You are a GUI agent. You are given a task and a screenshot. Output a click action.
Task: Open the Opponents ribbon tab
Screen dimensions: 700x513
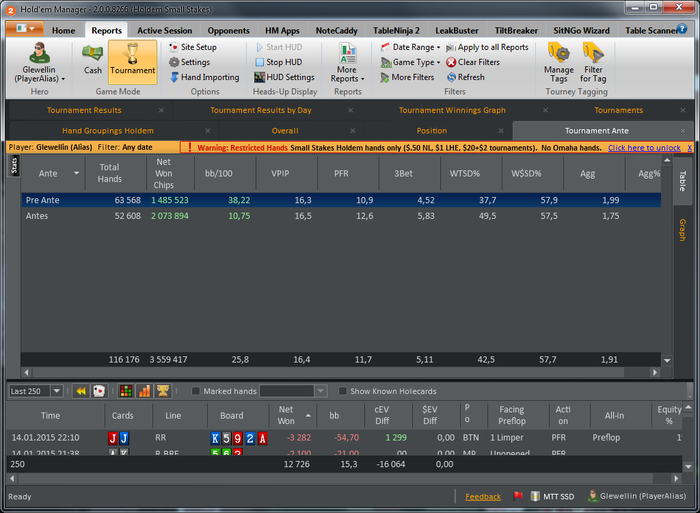[228, 30]
